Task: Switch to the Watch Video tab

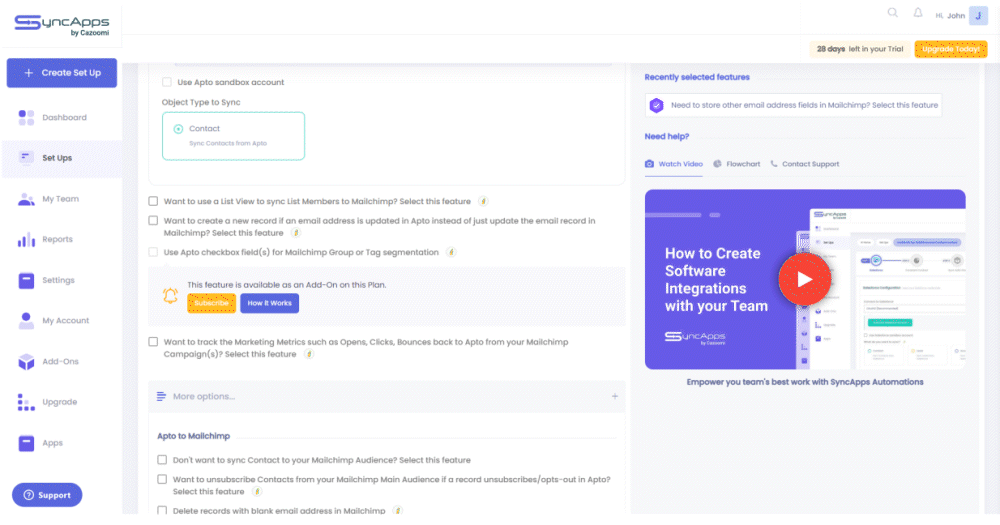Action: click(673, 164)
